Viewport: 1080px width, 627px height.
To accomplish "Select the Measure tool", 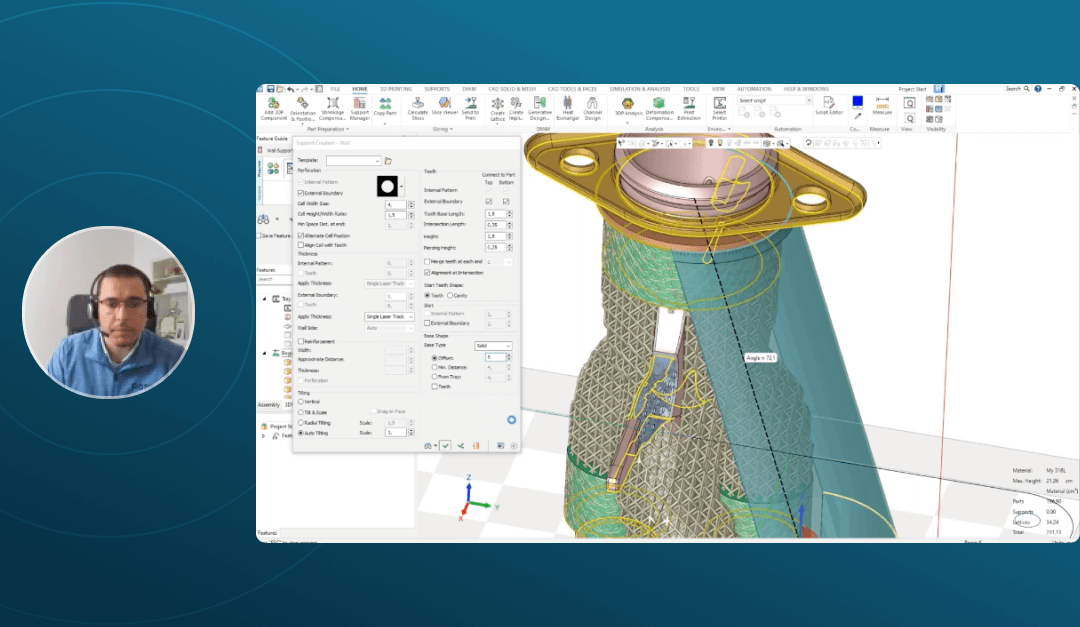I will [x=882, y=106].
